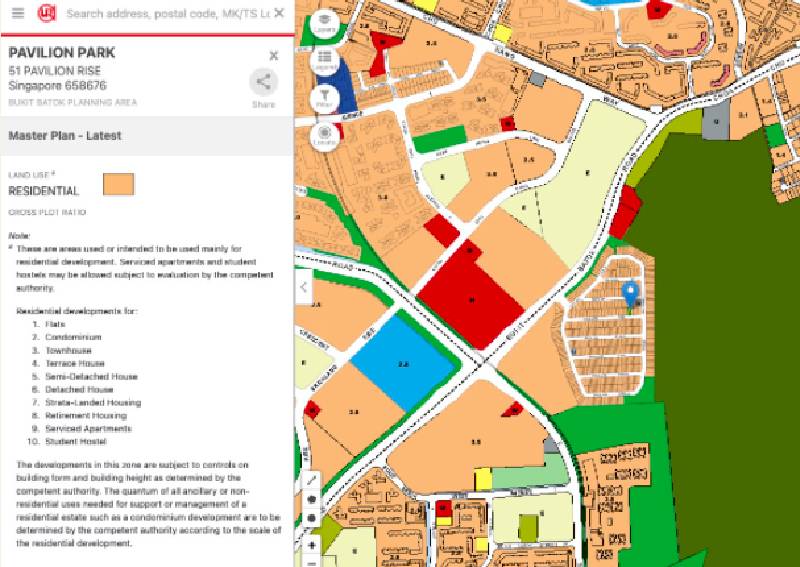The width and height of the screenshot is (800, 567).
Task: Collapse the side panel with arrow
Action: (x=304, y=287)
